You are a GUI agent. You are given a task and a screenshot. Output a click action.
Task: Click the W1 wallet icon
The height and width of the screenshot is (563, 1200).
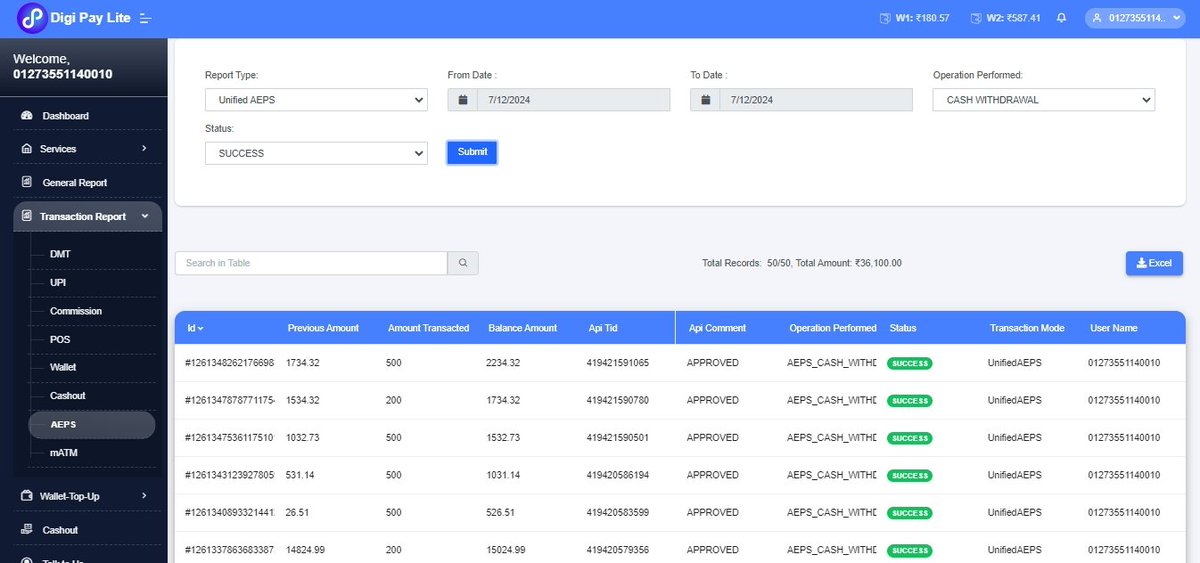click(884, 18)
